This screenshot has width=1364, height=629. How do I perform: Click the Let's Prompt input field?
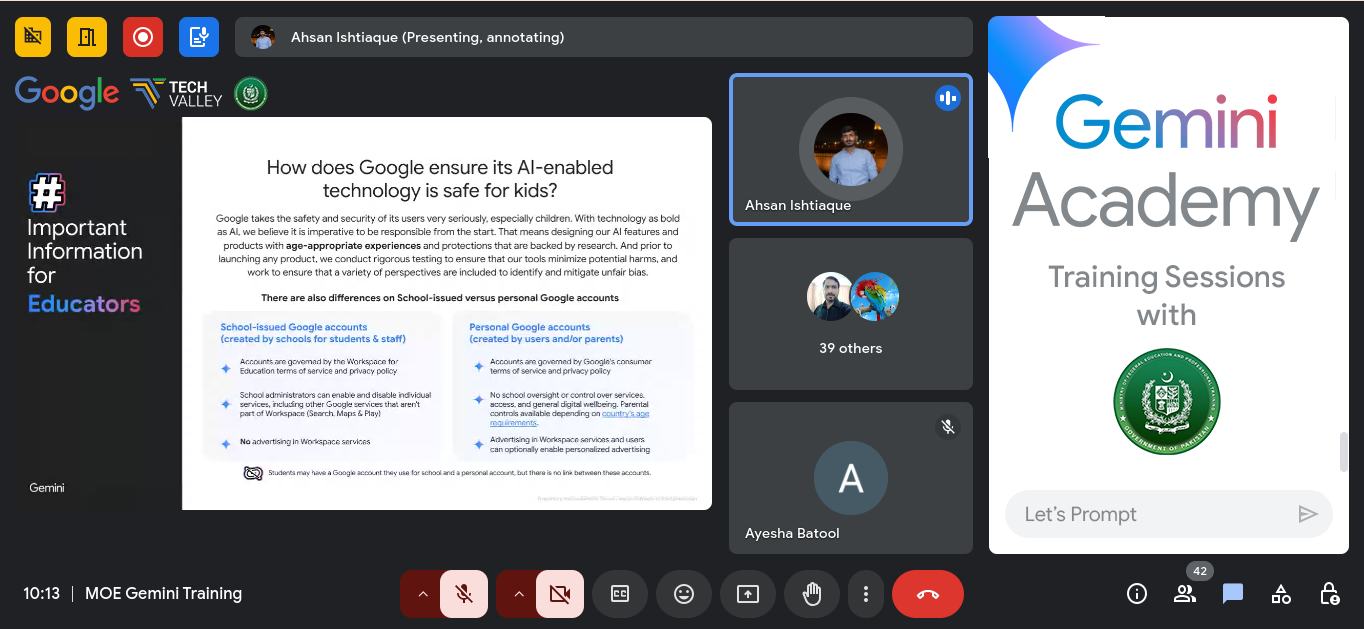tap(1168, 514)
